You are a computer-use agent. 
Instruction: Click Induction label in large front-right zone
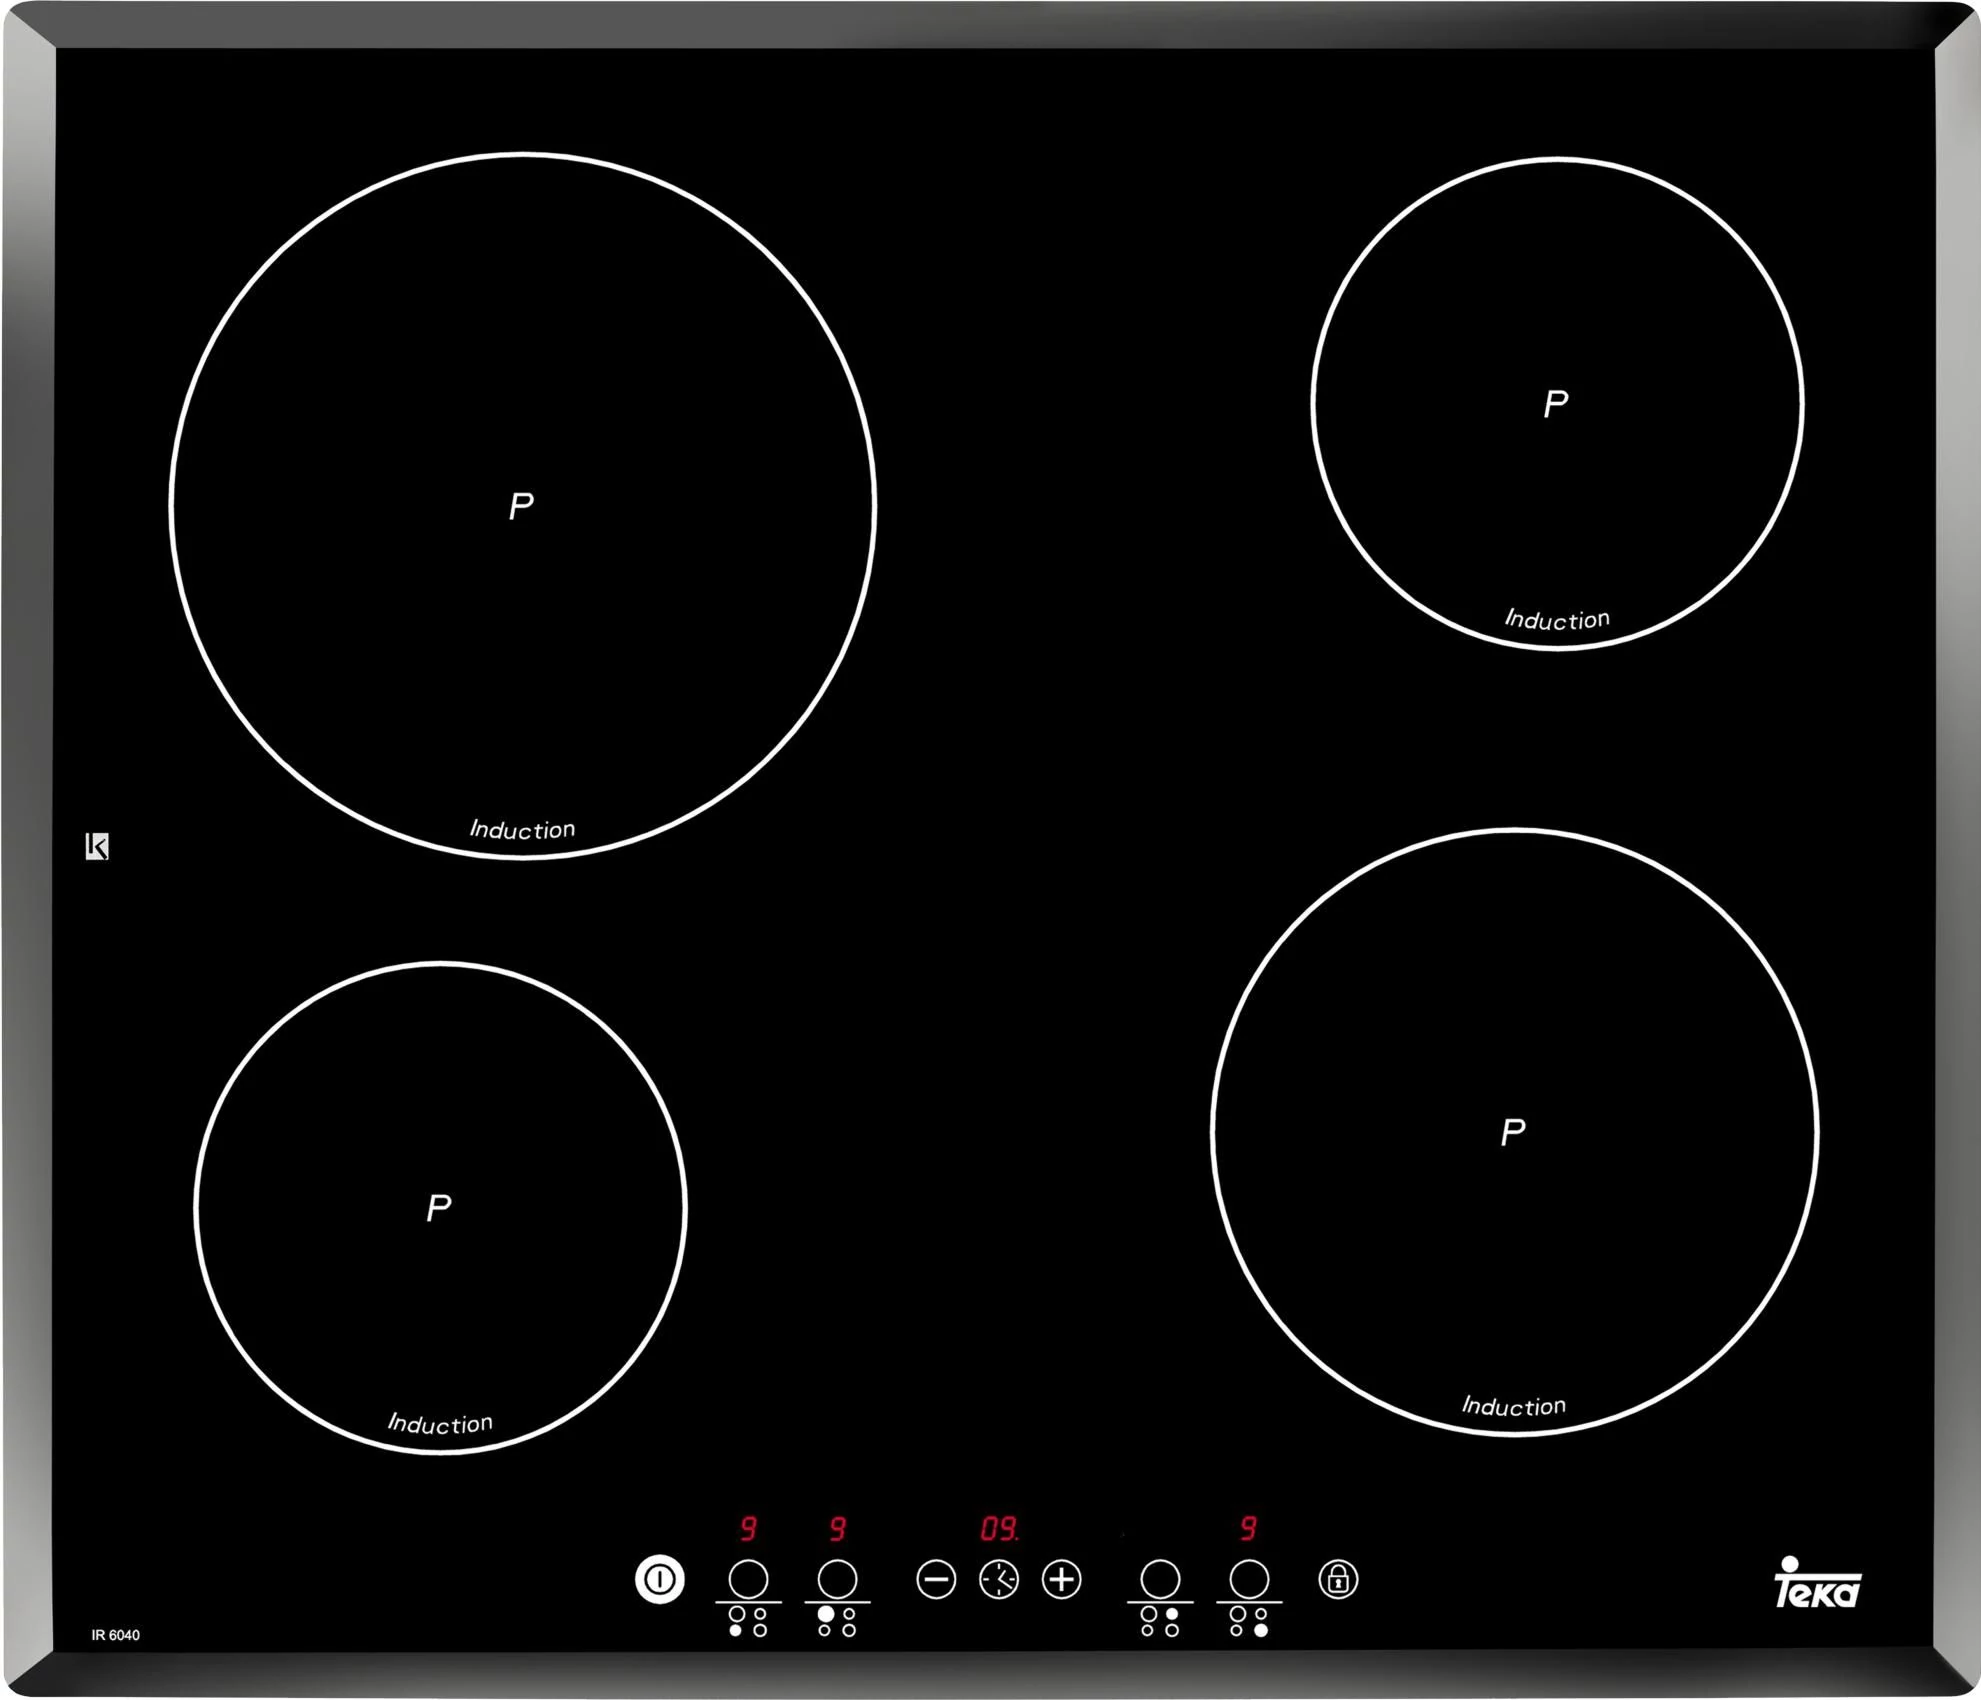coord(1514,1406)
